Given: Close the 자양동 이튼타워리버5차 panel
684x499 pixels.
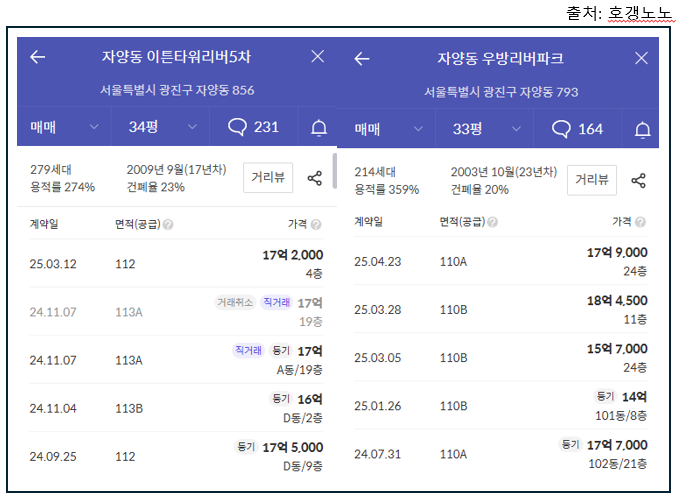Looking at the screenshot, I should 318,56.
